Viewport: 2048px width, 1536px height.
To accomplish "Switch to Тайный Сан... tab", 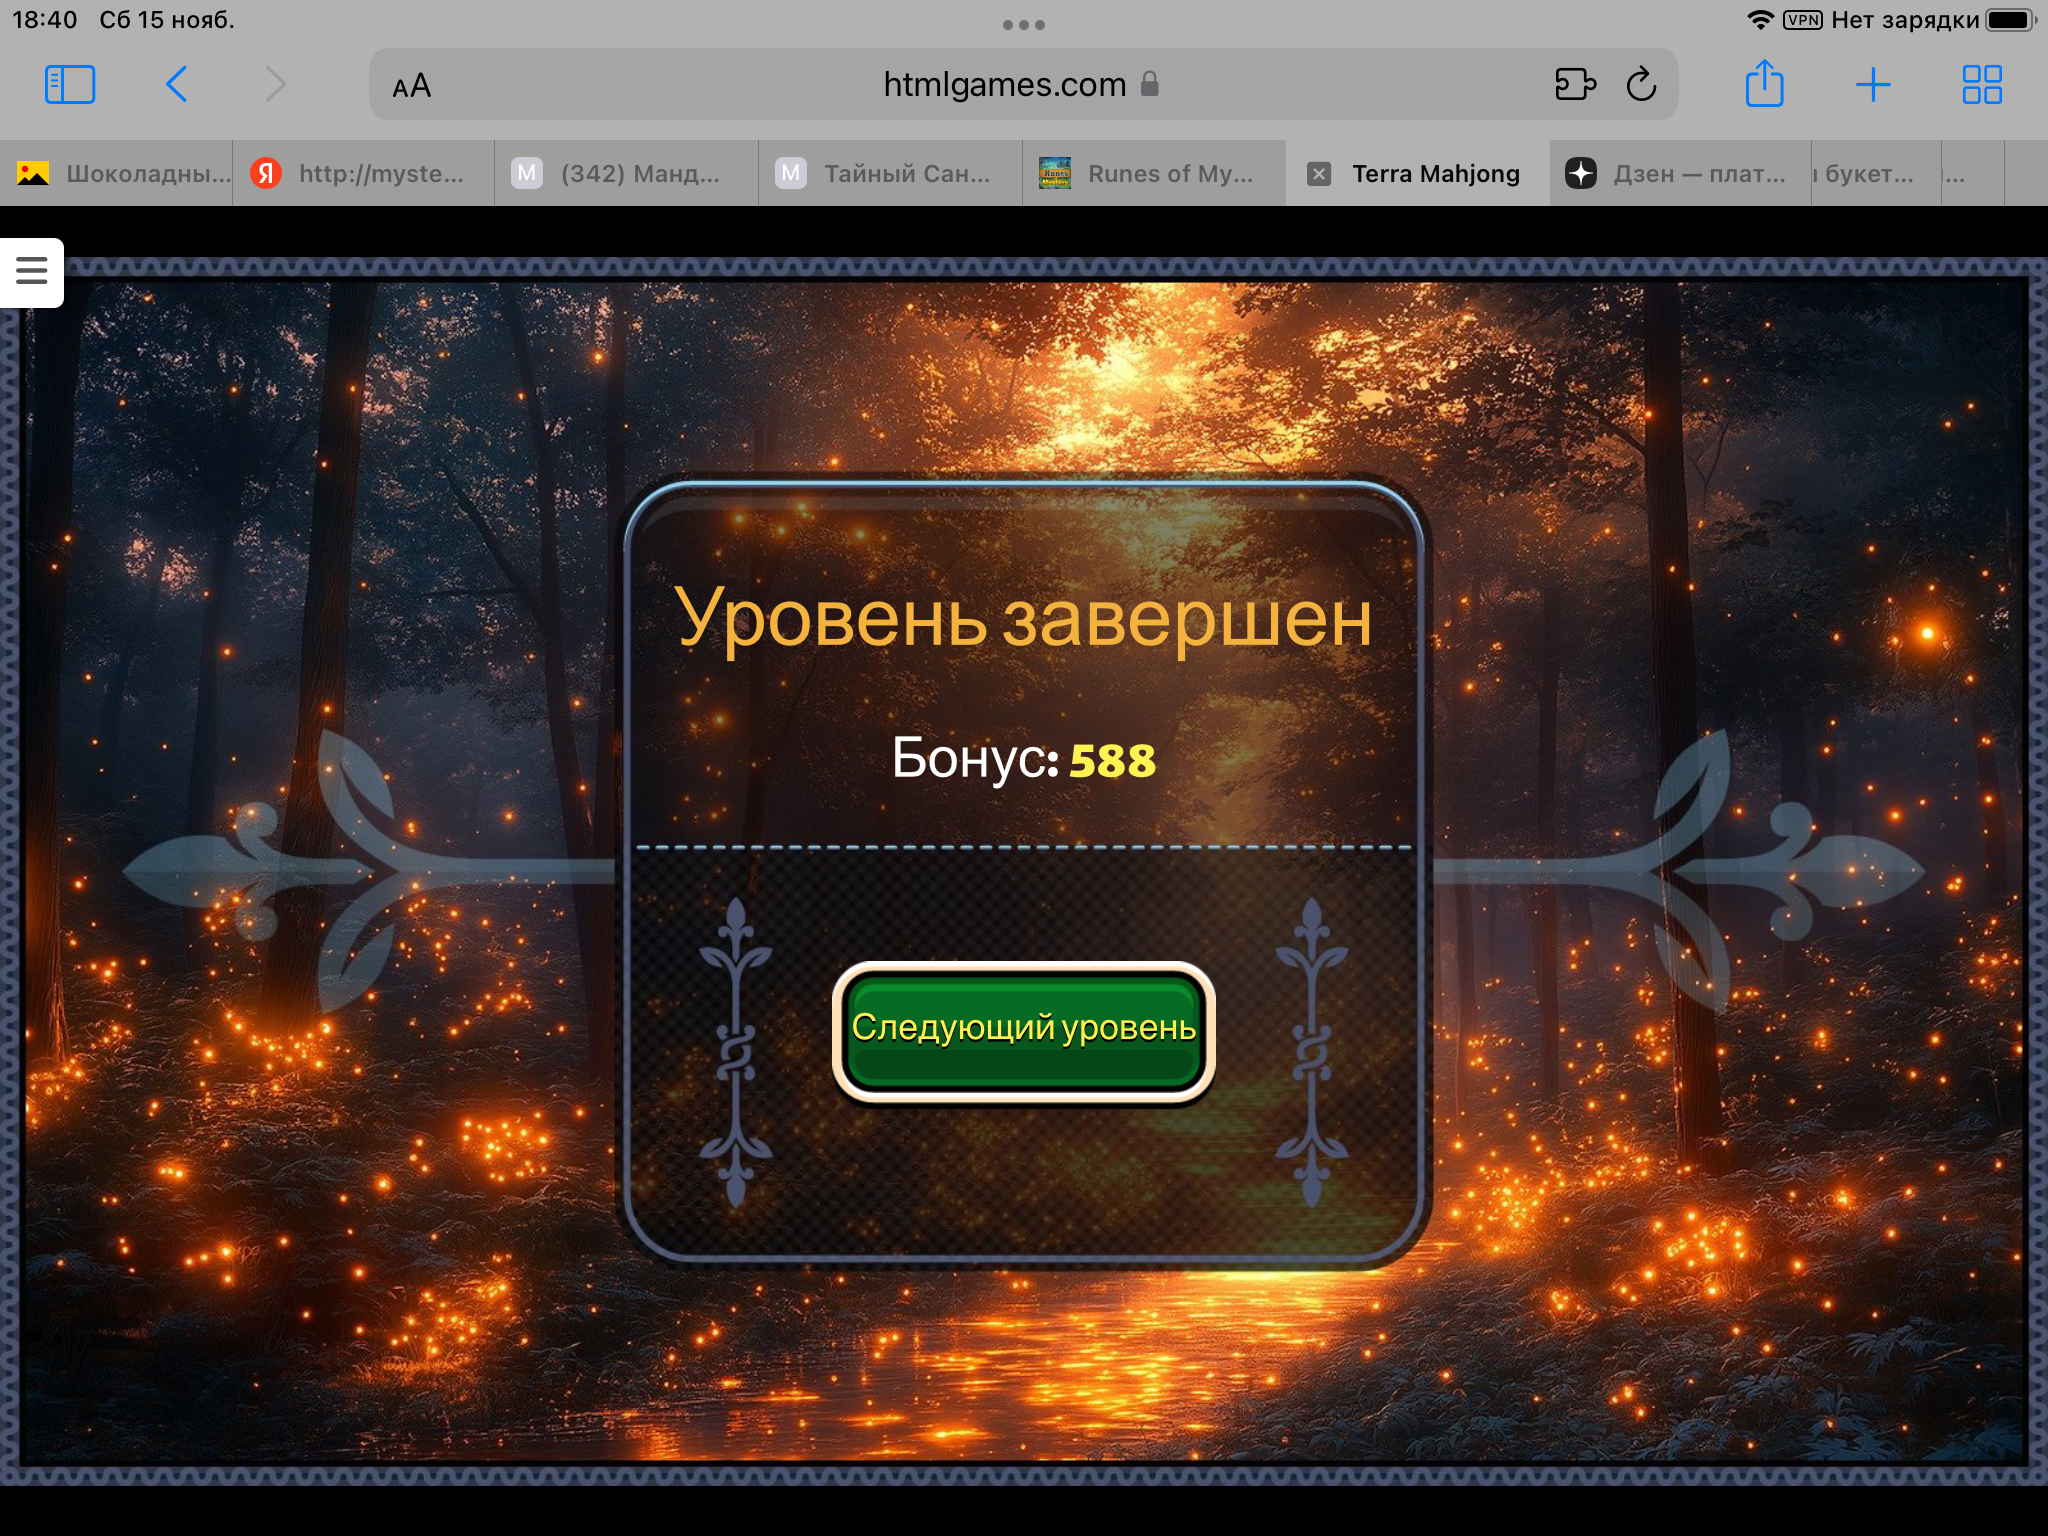I will point(890,174).
